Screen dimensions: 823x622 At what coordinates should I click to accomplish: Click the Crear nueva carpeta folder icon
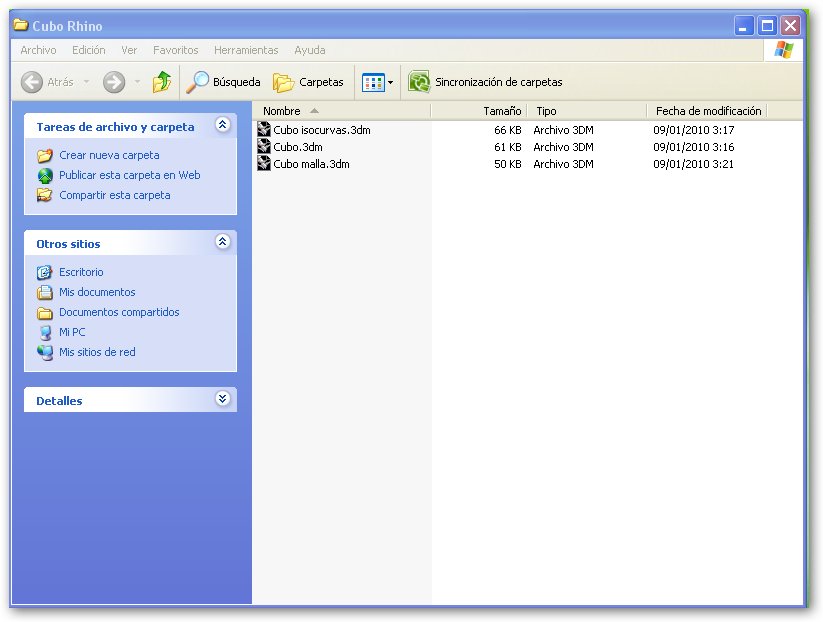click(x=45, y=155)
